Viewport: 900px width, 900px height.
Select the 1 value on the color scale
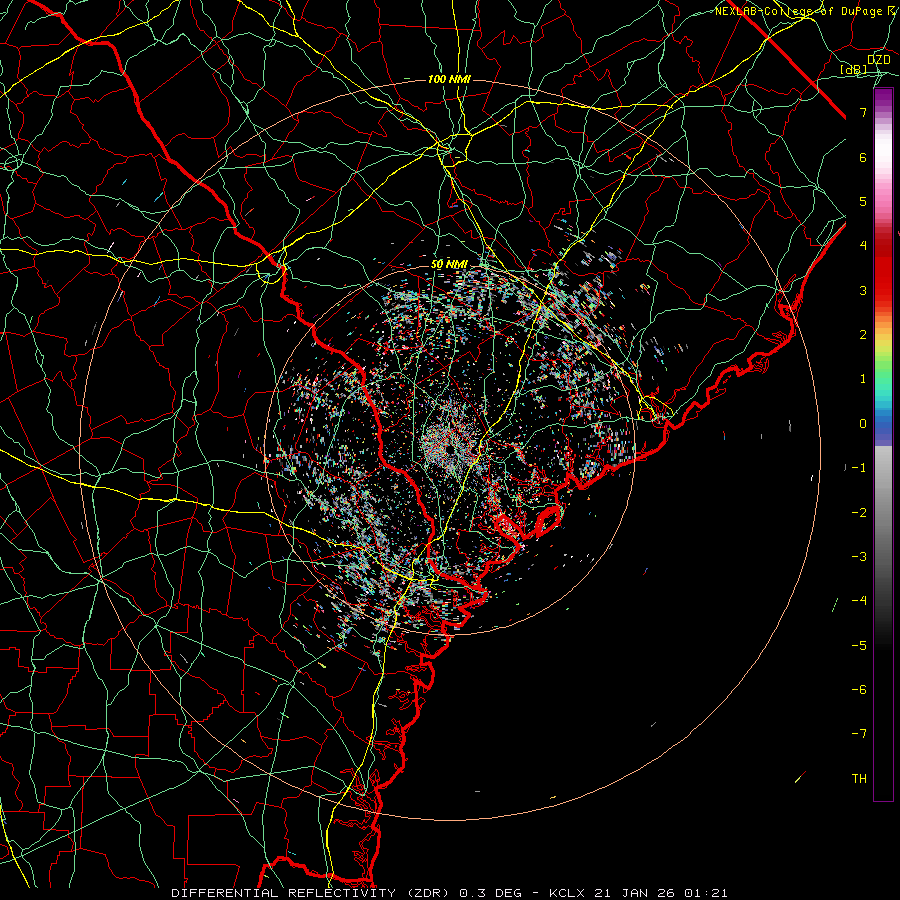click(x=863, y=379)
